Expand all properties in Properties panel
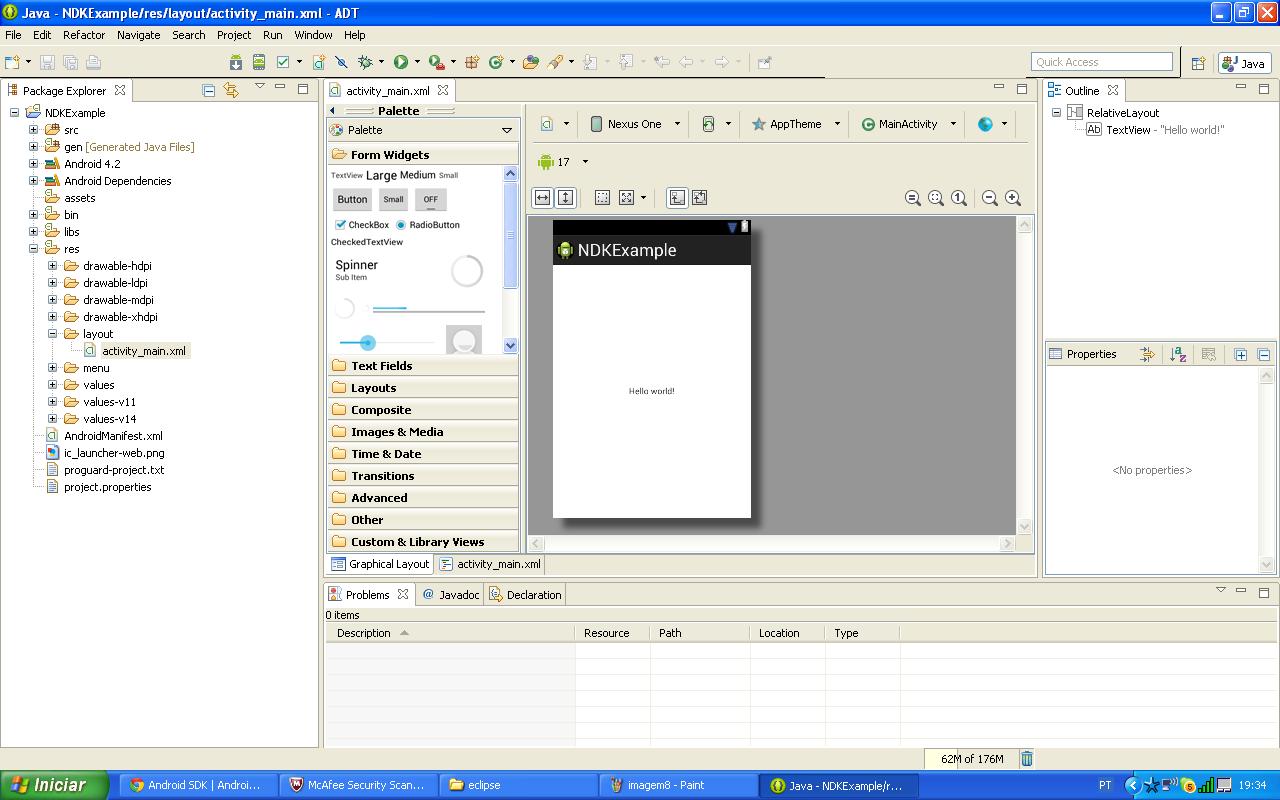Viewport: 1280px width, 800px height. click(x=1241, y=354)
